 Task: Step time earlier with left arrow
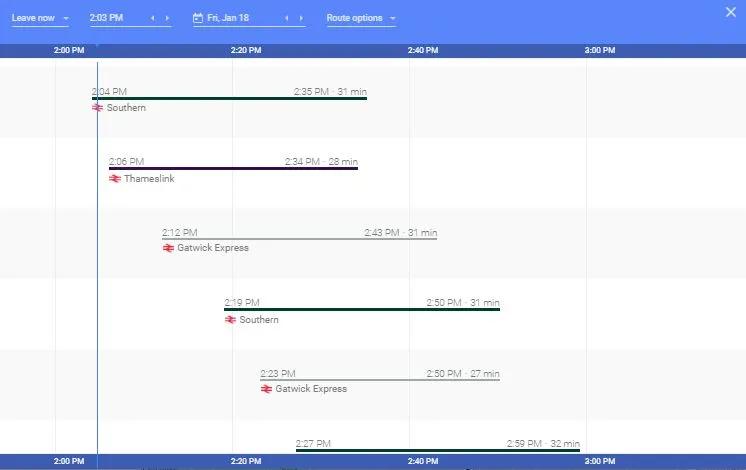(x=153, y=18)
